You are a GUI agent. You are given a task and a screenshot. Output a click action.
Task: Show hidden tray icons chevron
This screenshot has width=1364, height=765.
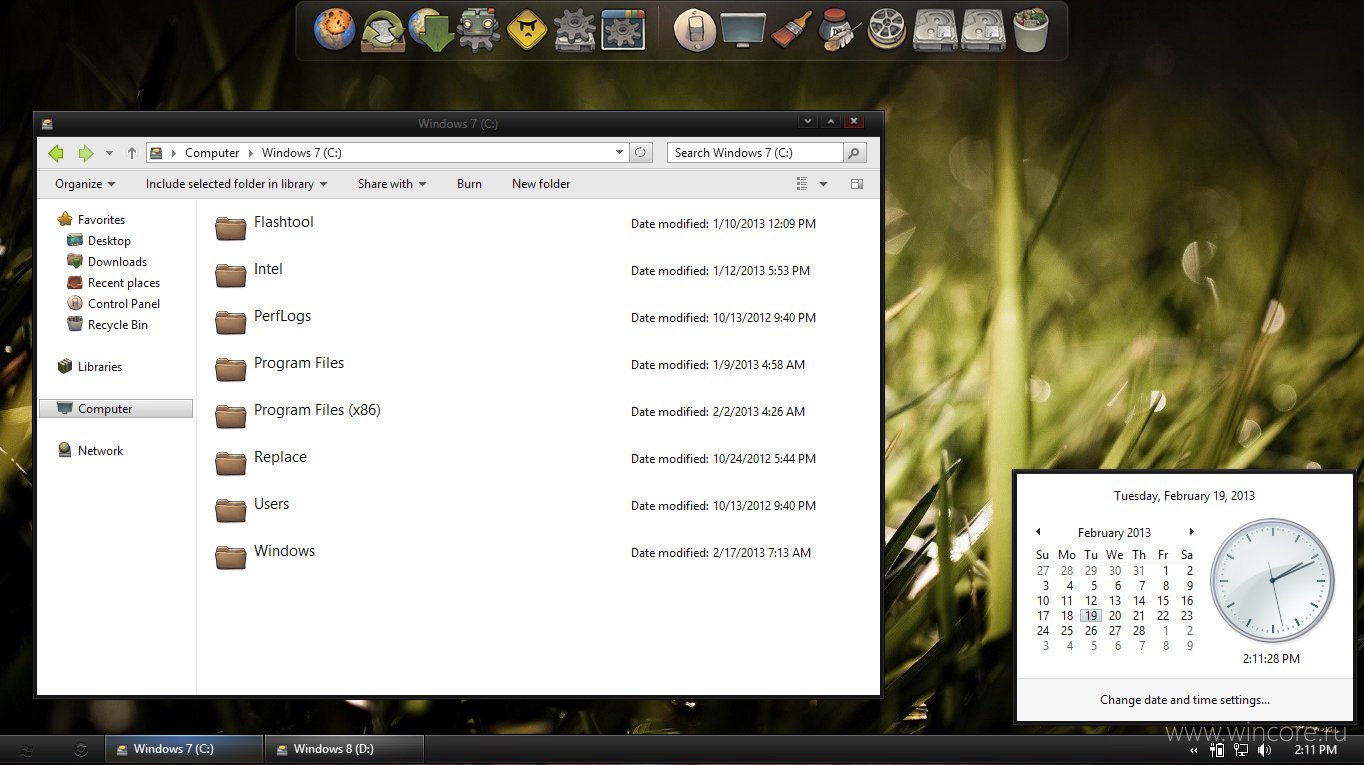tap(1194, 750)
